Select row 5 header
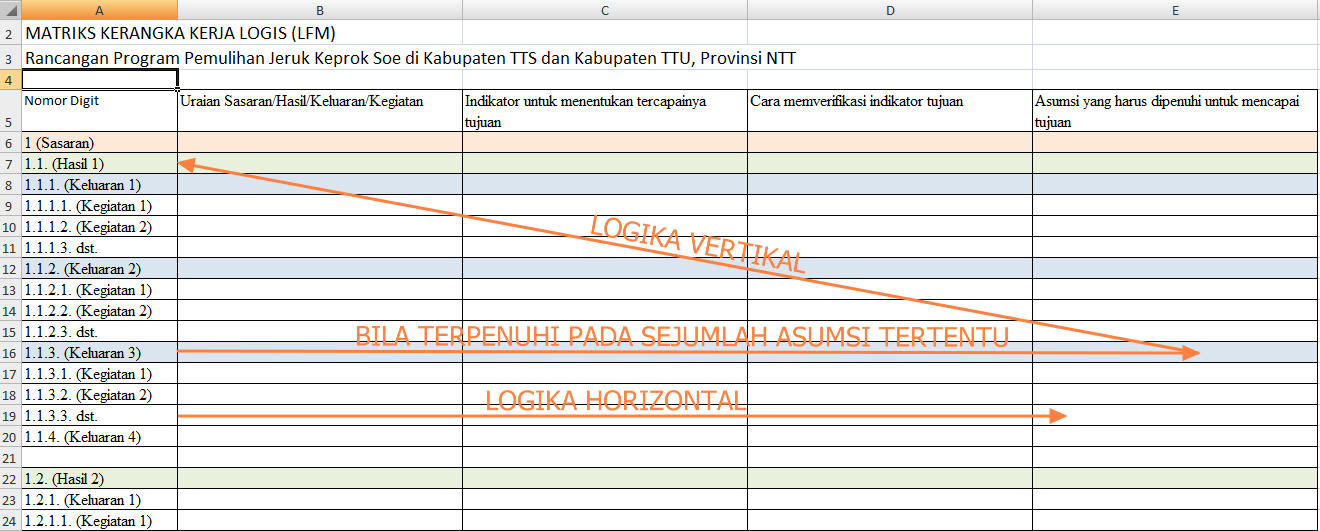This screenshot has width=1320, height=531. (10, 111)
